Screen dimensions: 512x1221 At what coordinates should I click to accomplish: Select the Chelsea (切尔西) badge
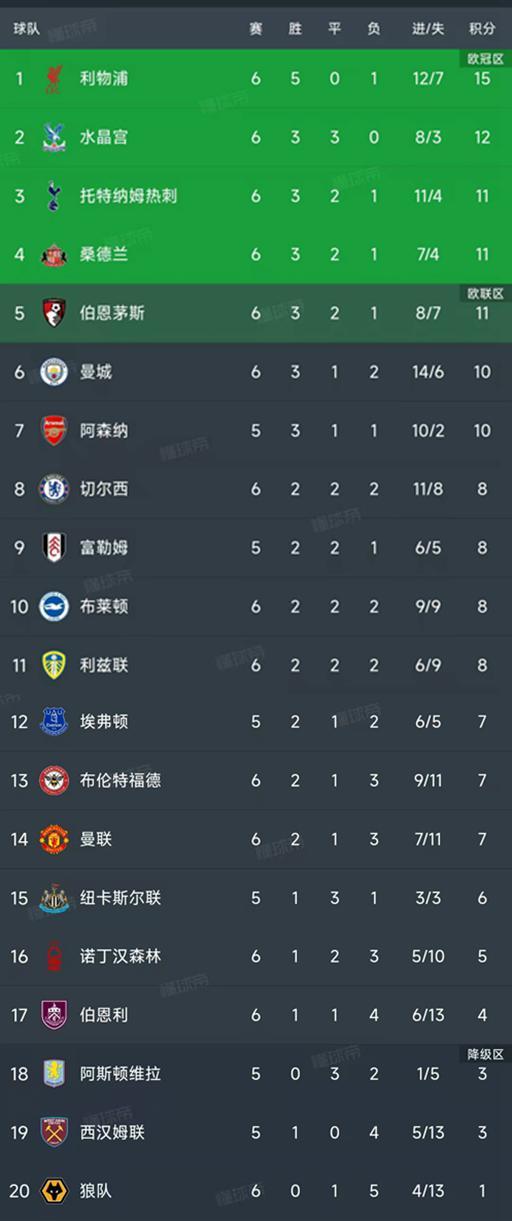pyautogui.click(x=53, y=489)
